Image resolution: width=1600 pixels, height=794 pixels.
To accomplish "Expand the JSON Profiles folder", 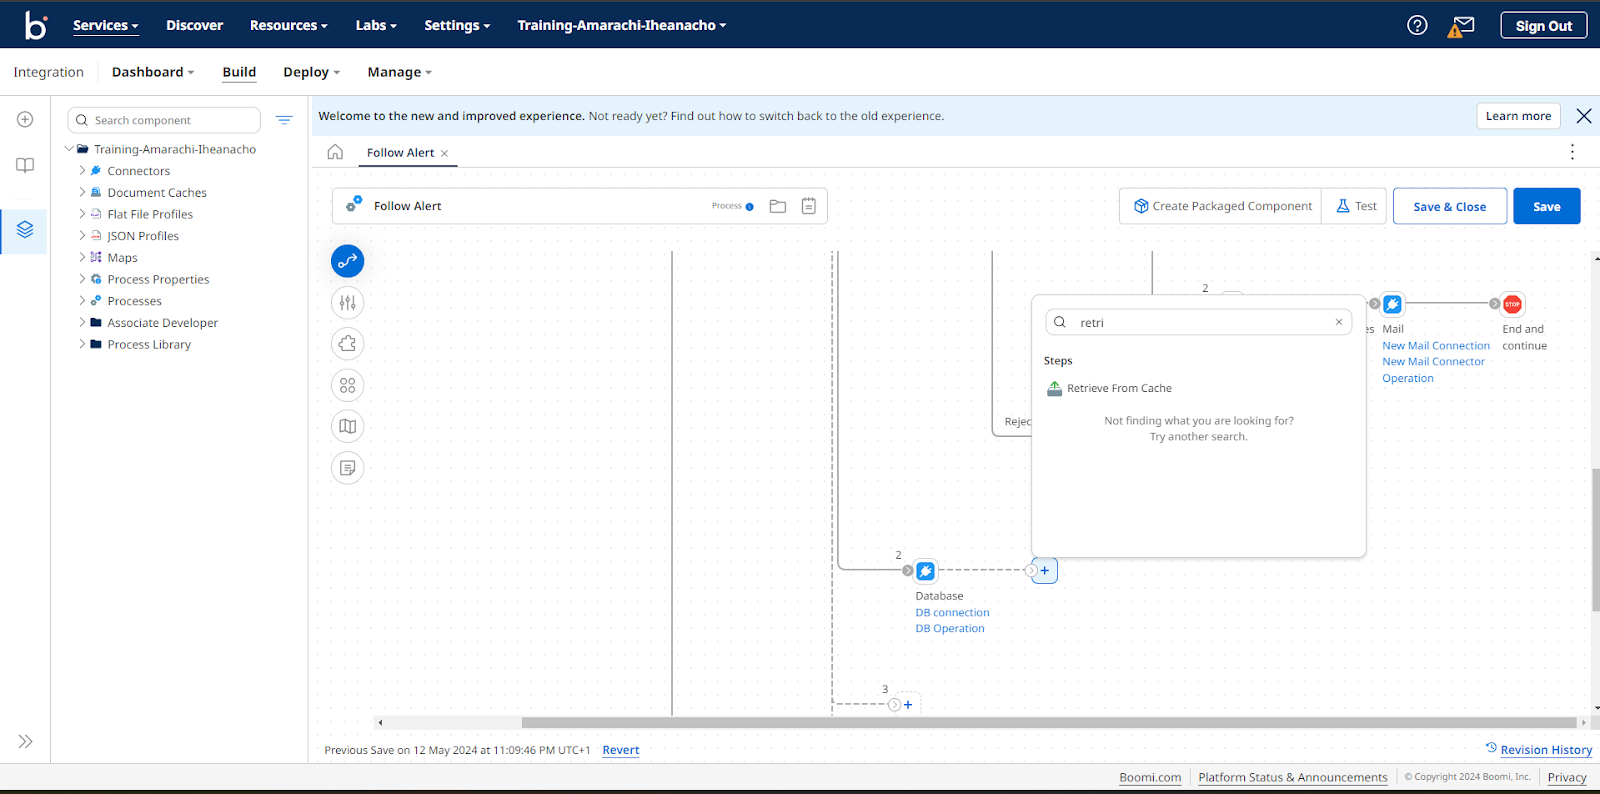I will [x=82, y=236].
